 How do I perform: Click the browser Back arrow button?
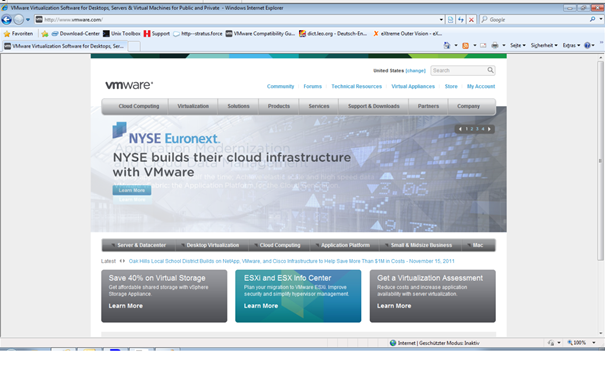click(7, 19)
